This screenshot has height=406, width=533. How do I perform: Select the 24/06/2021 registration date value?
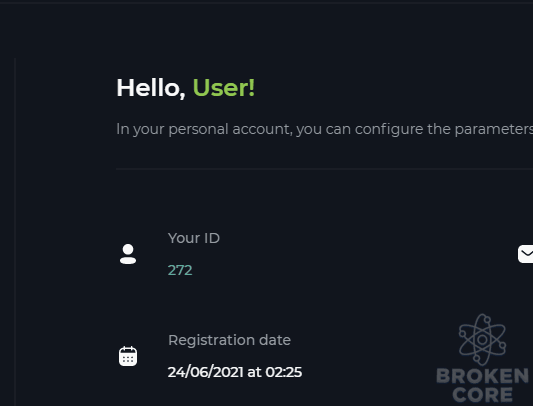pos(205,372)
